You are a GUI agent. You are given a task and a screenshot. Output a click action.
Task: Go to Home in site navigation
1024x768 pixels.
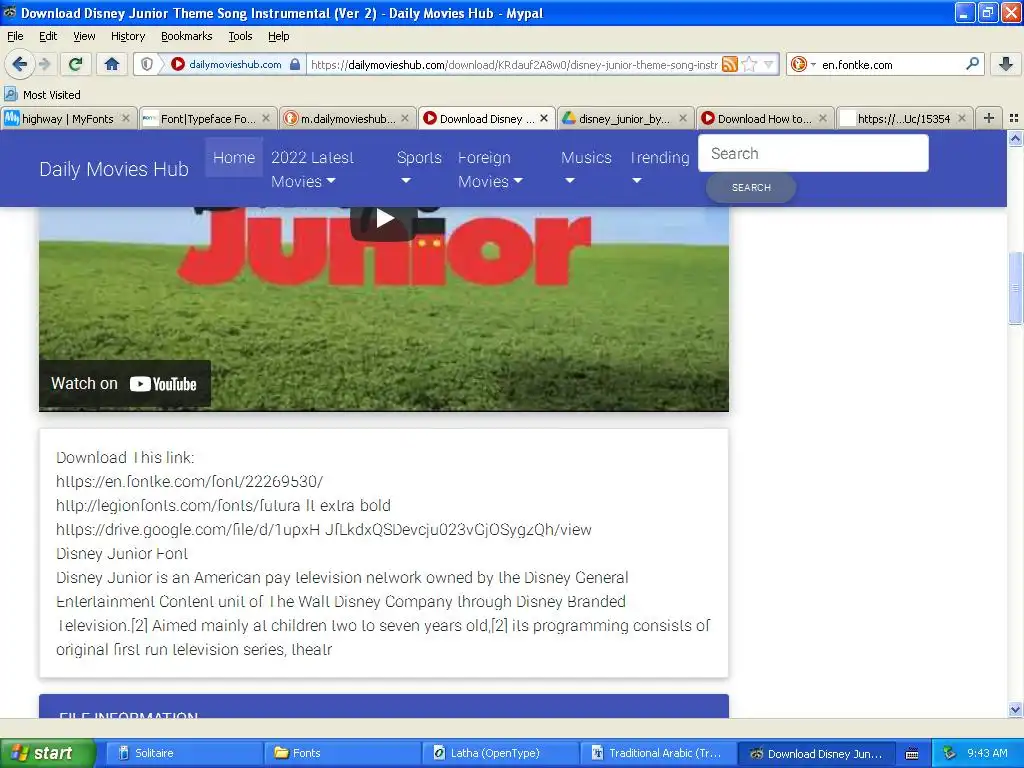coord(234,157)
